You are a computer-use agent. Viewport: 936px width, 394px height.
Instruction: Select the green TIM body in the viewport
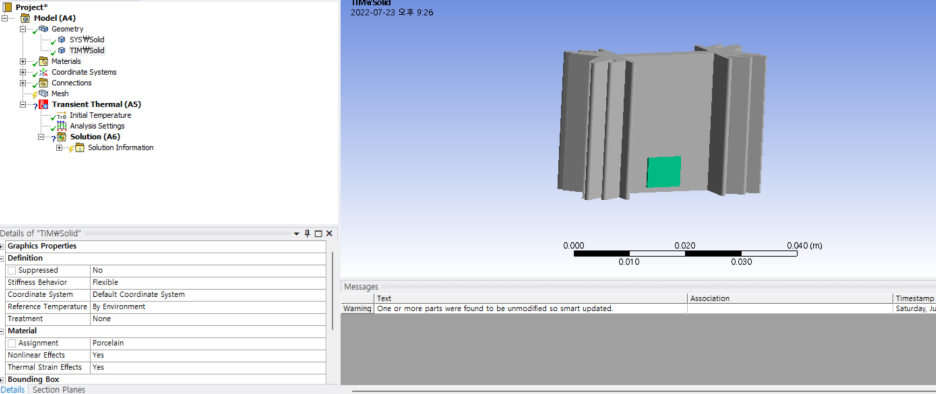click(x=664, y=172)
